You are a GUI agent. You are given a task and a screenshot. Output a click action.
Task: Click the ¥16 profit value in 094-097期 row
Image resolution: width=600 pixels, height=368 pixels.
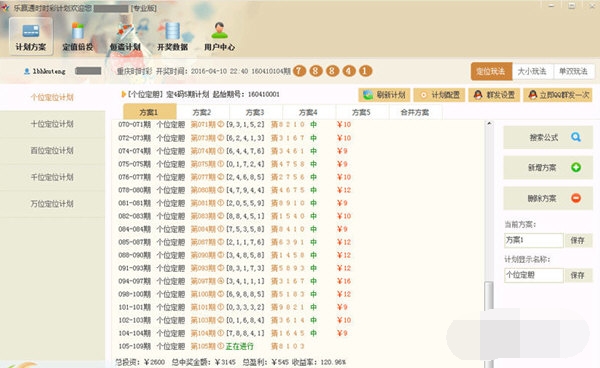pos(344,281)
